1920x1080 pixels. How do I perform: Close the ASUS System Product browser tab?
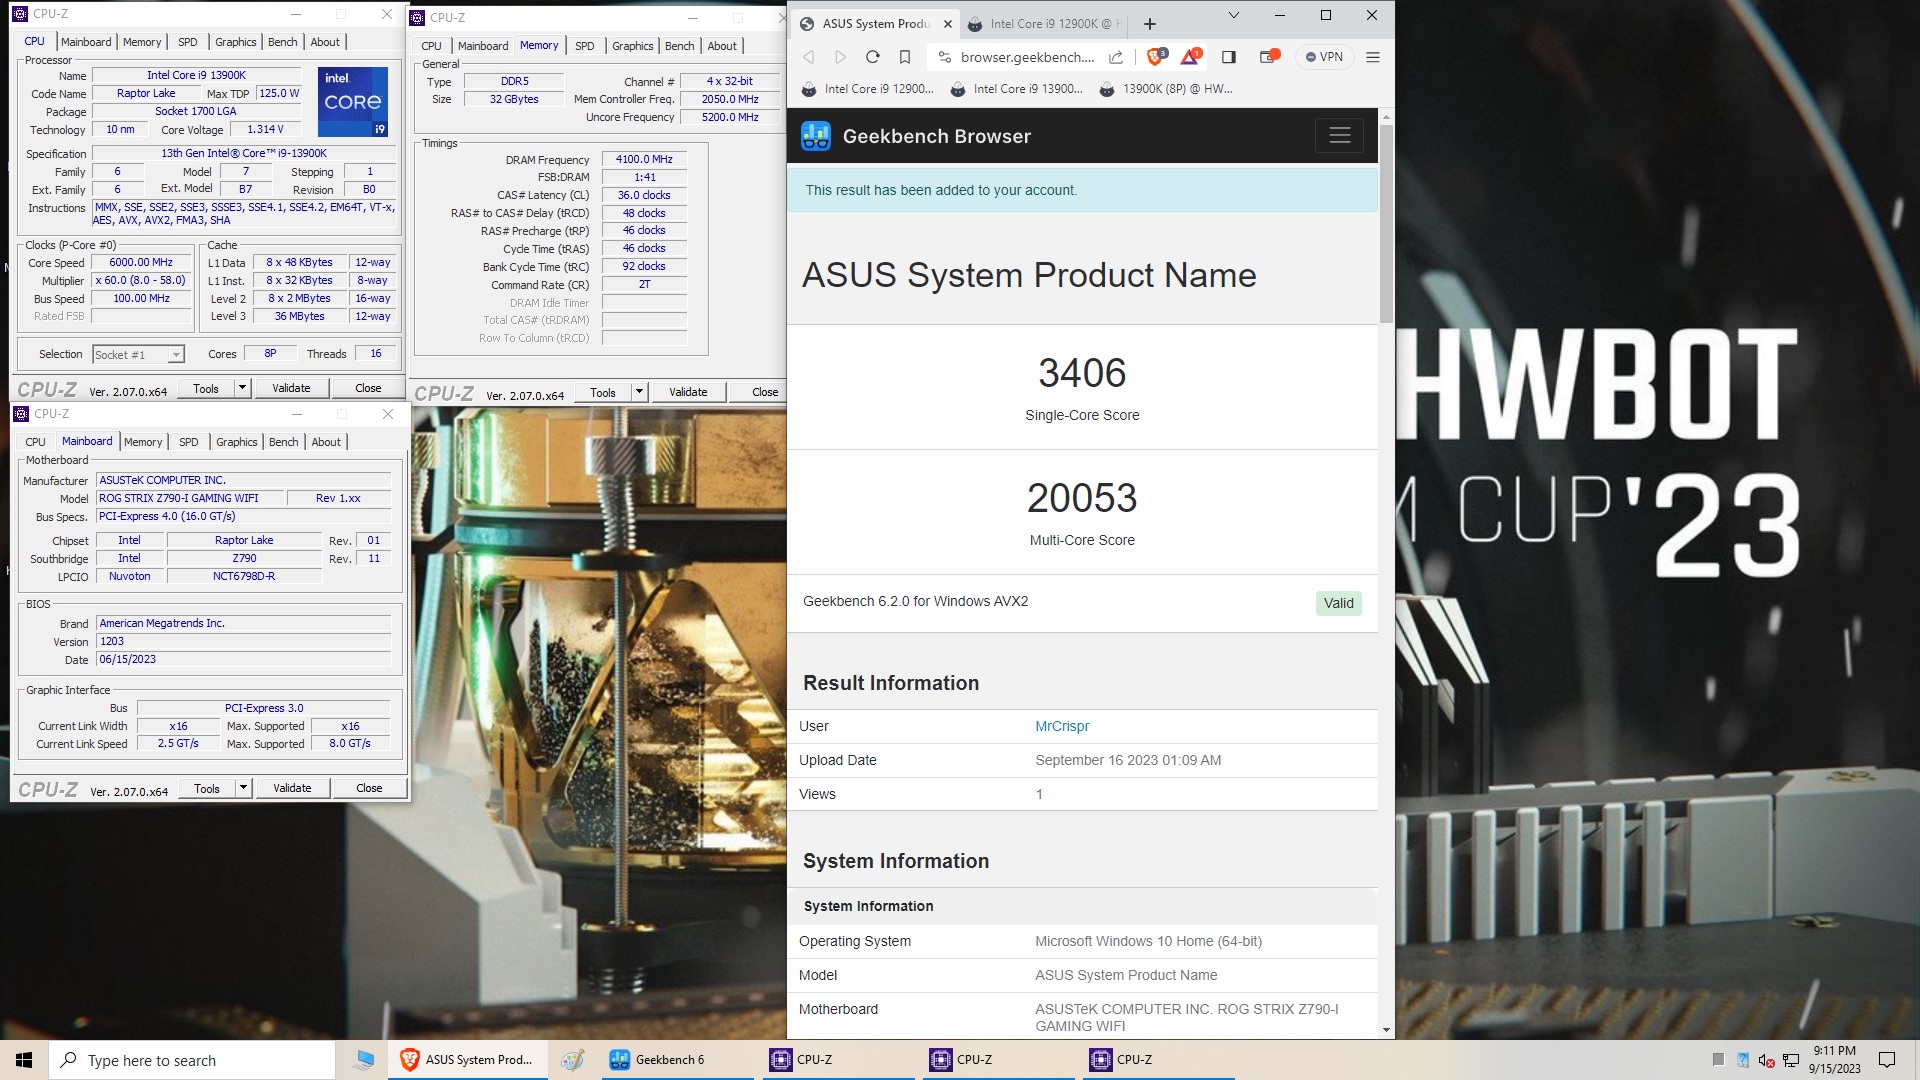tap(948, 24)
